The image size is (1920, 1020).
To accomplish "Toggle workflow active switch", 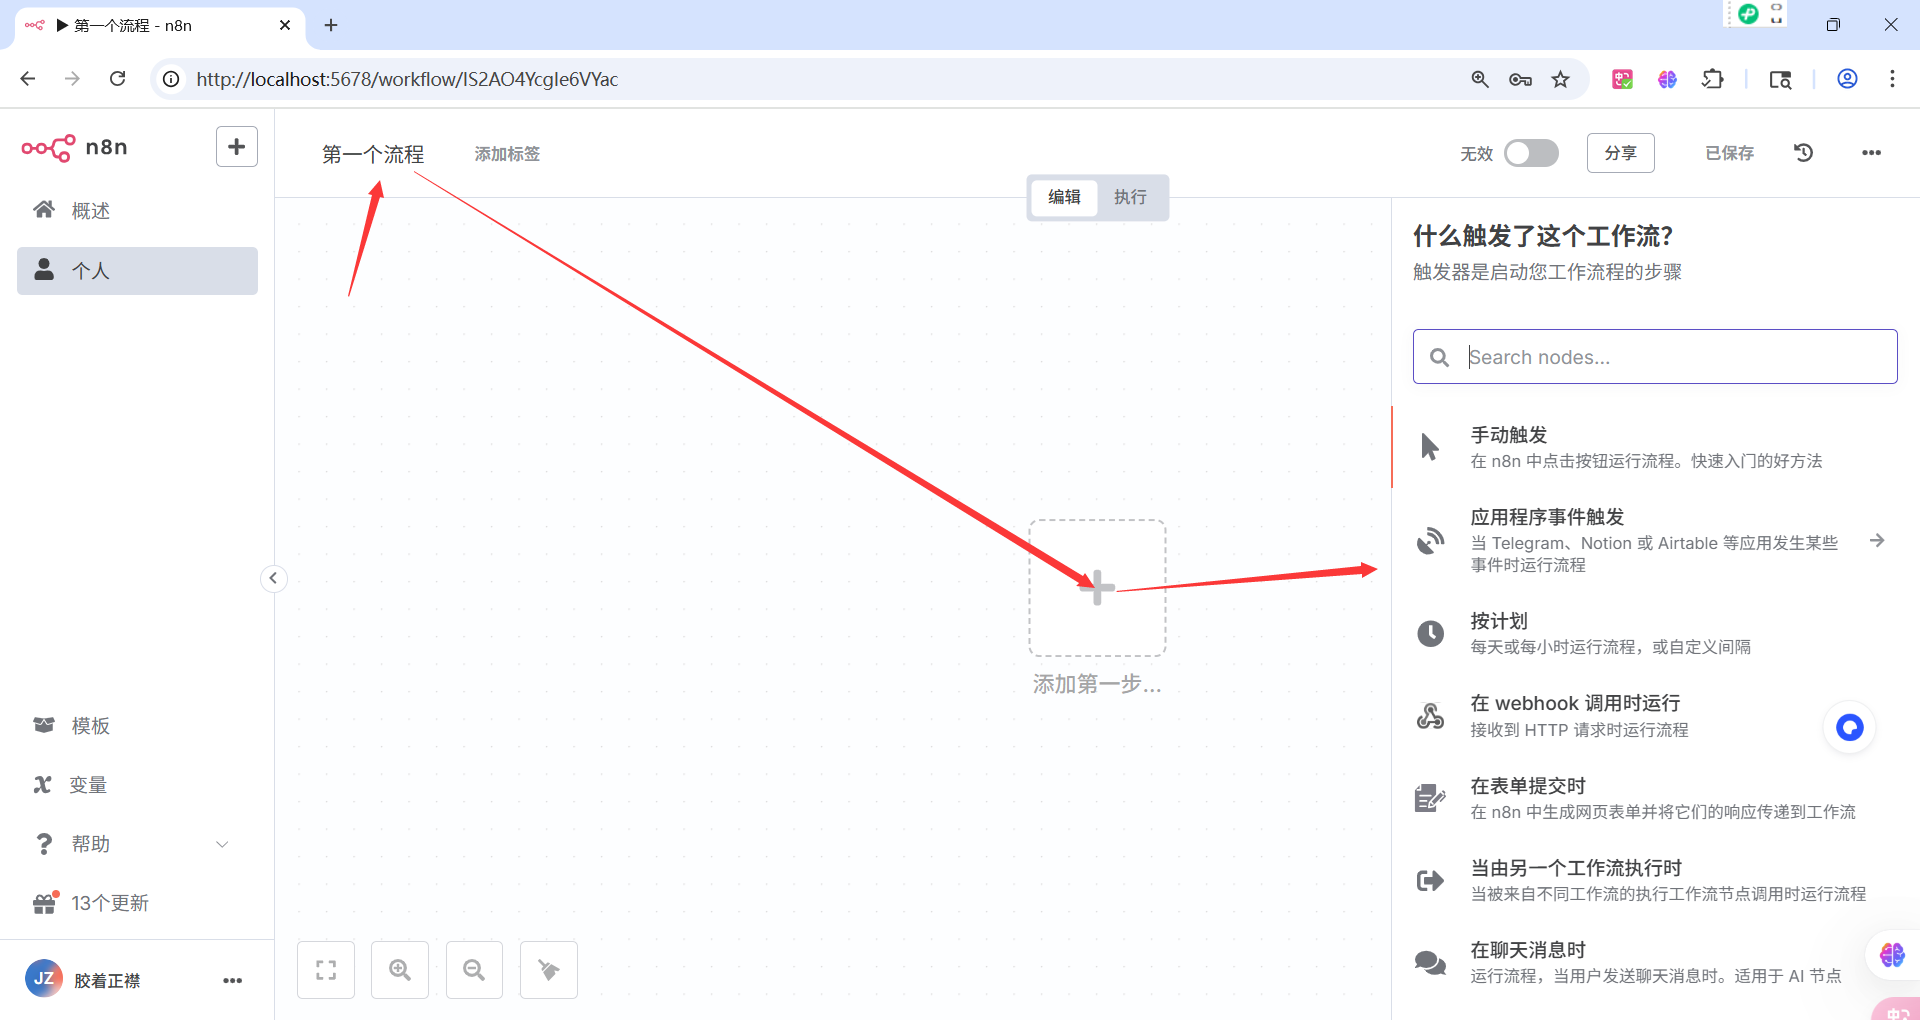I will [1531, 153].
